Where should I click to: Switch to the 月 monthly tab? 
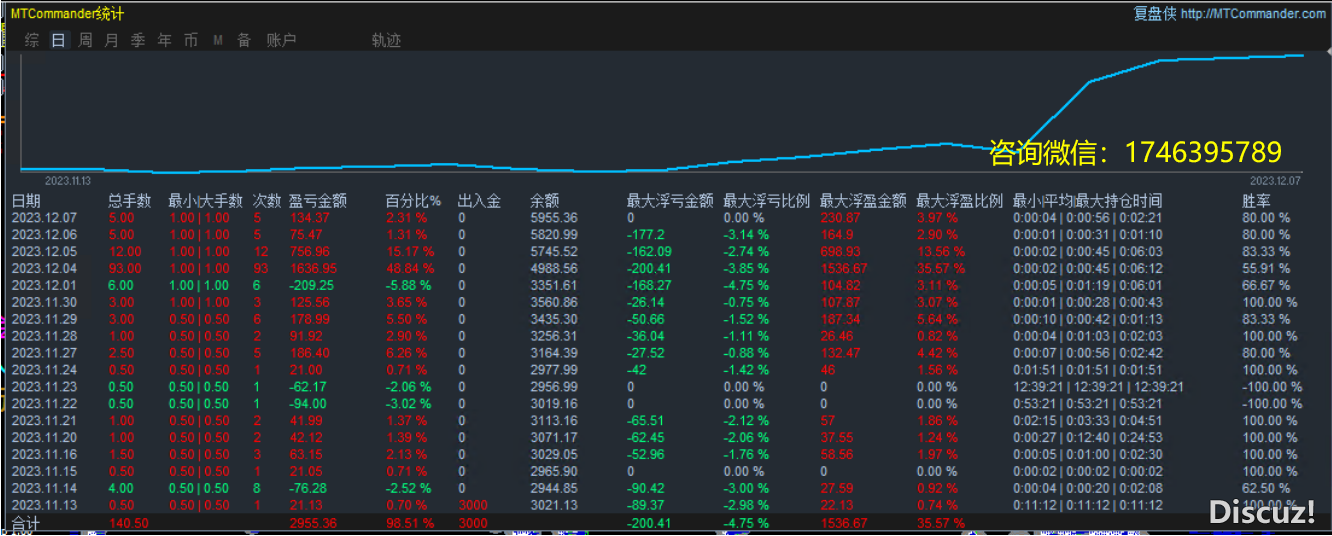click(111, 41)
